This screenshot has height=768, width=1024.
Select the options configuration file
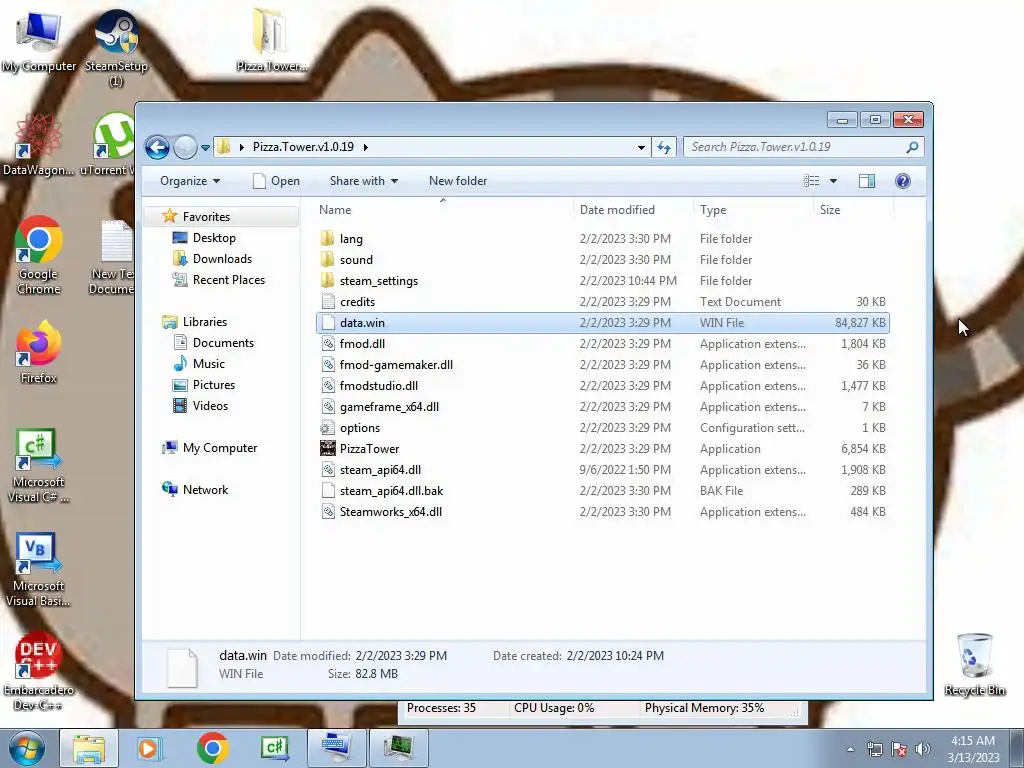(602, 428)
